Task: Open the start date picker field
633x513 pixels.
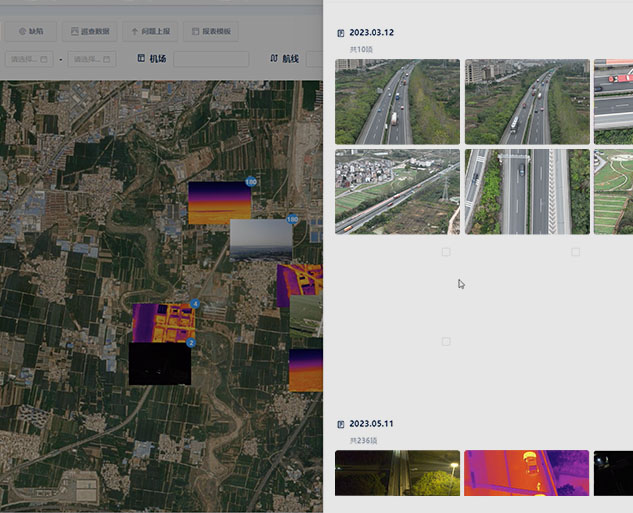Action: coord(30,59)
